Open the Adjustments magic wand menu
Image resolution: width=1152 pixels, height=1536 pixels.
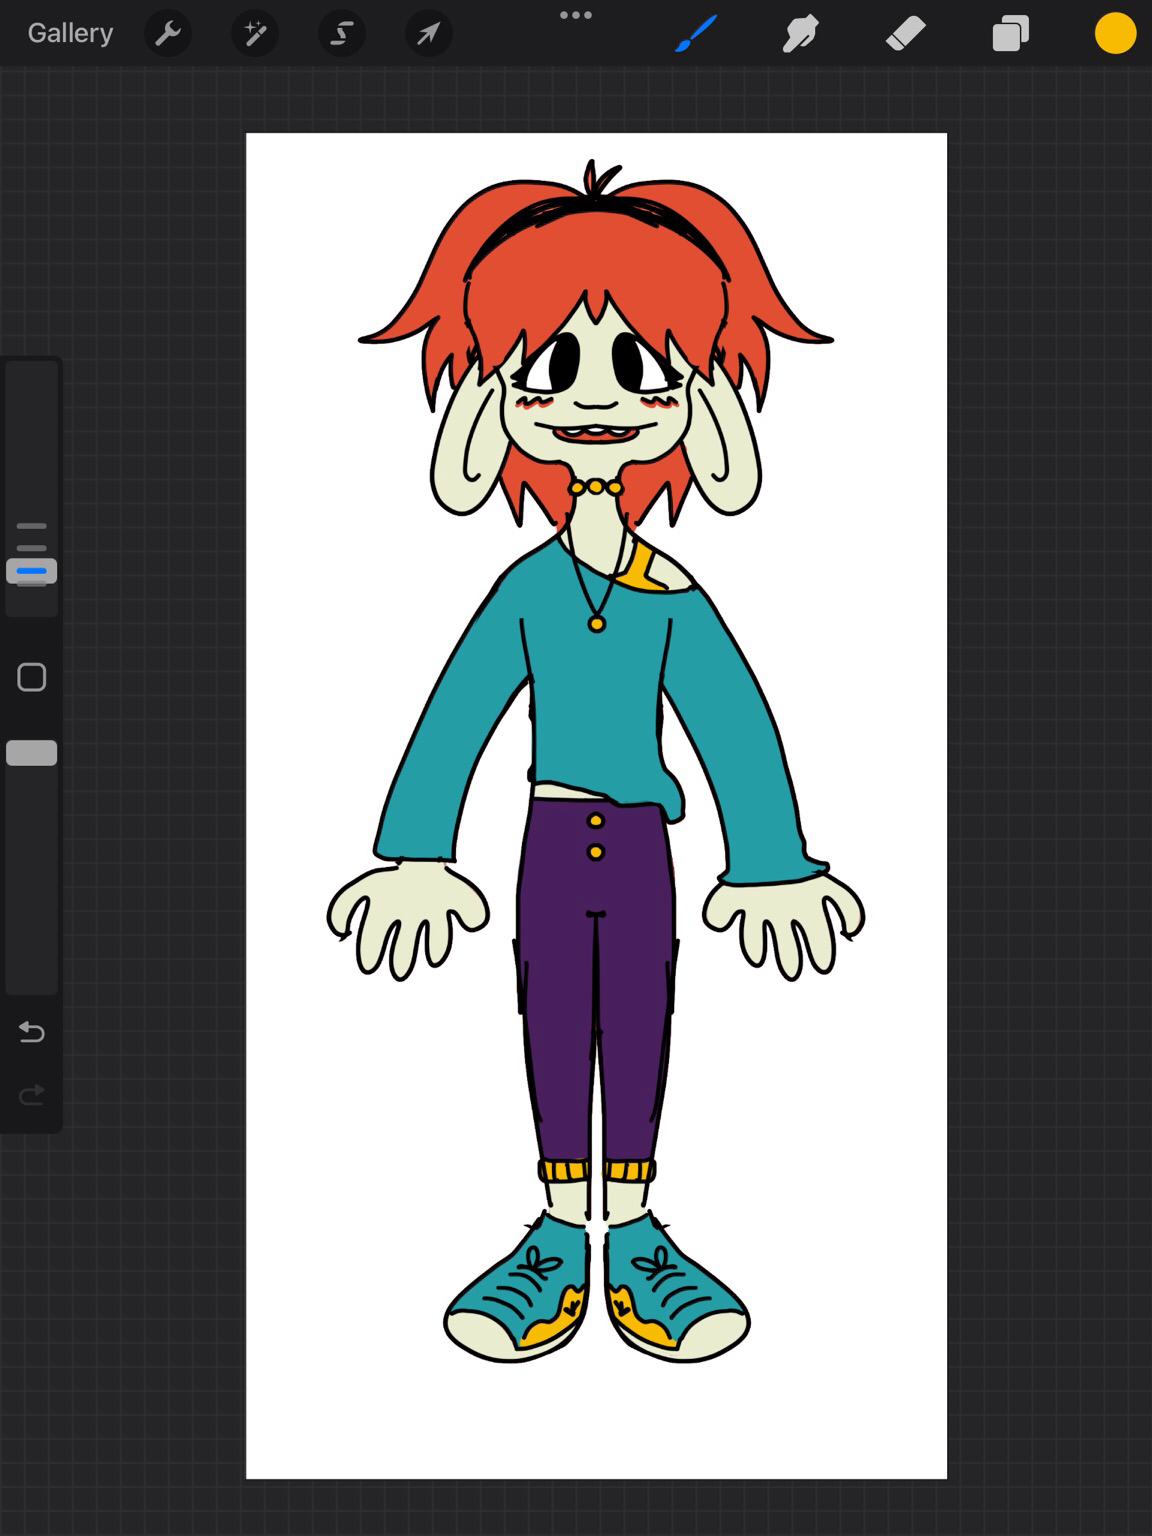(x=255, y=34)
